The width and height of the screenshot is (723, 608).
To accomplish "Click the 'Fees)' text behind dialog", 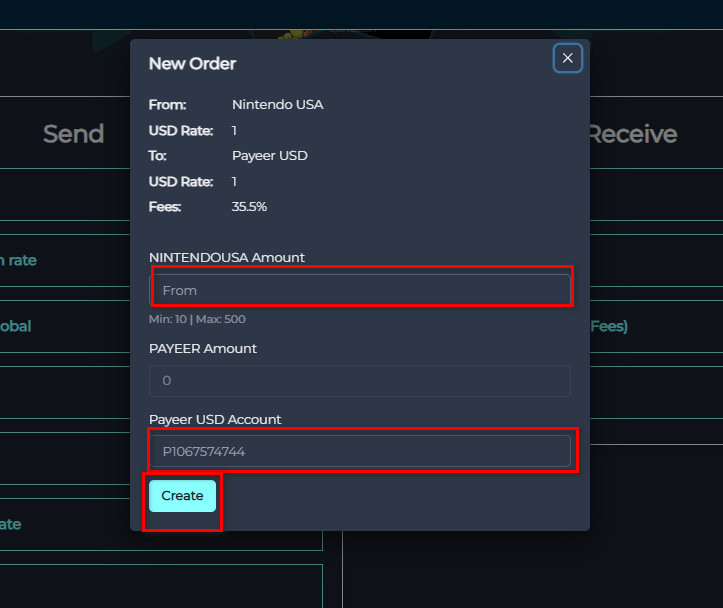I will point(609,326).
